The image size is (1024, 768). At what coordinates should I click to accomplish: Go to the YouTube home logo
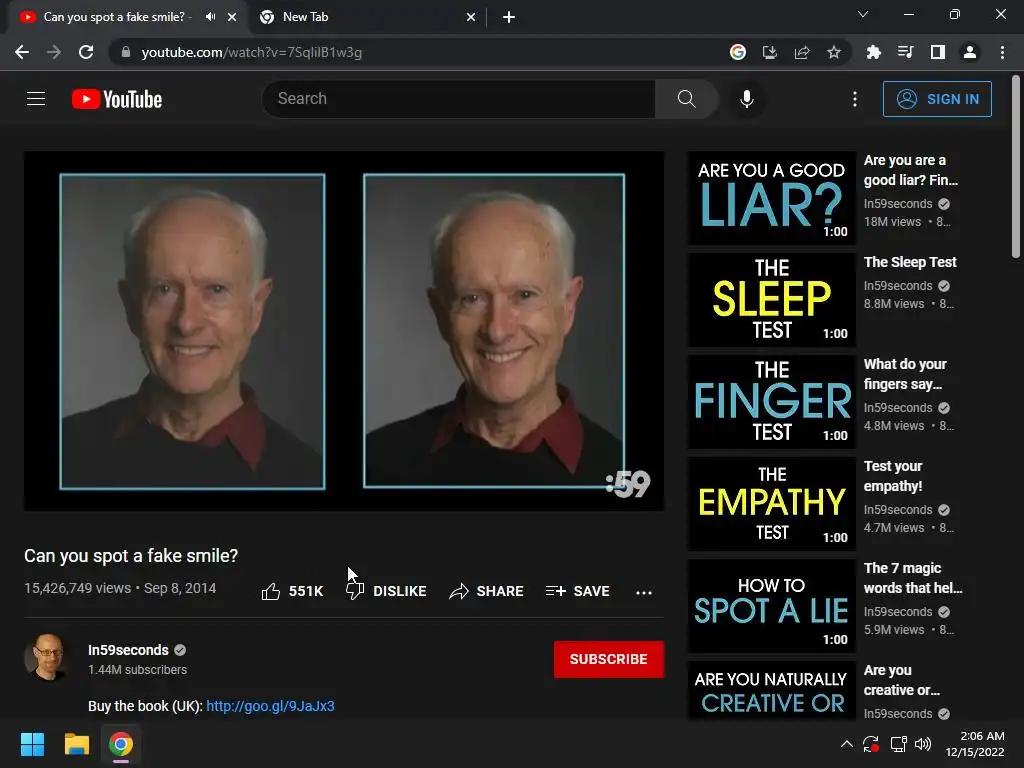(117, 99)
